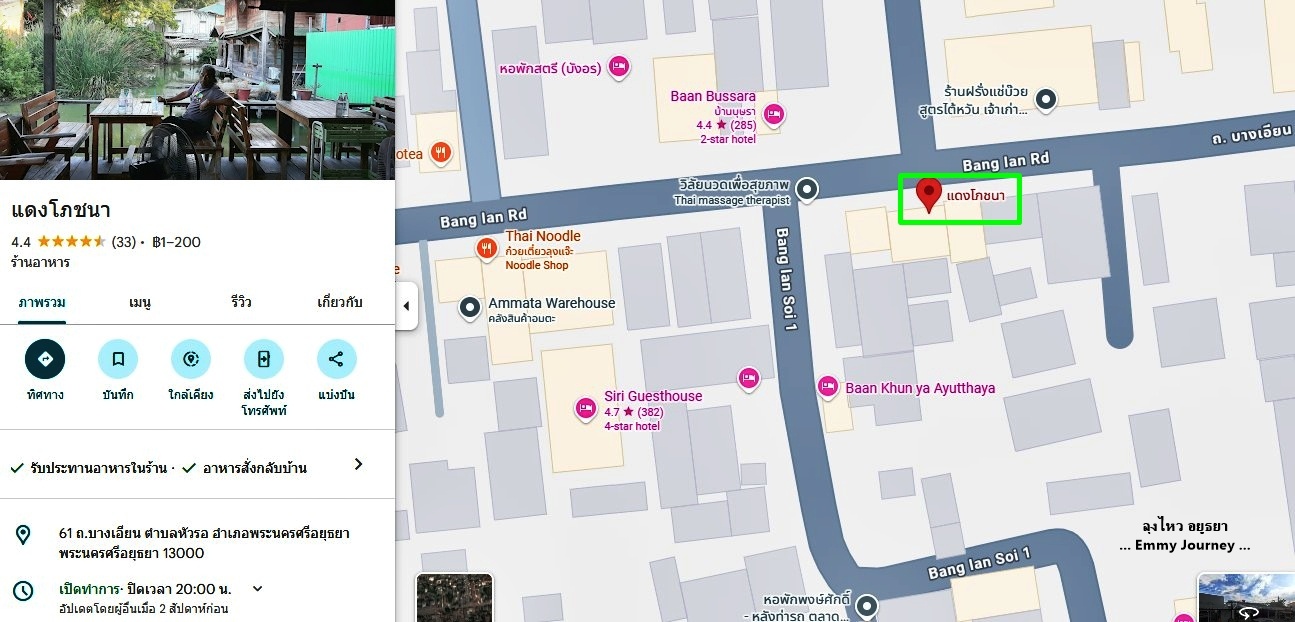
Task: Open the restaurant header photo
Action: pos(198,90)
